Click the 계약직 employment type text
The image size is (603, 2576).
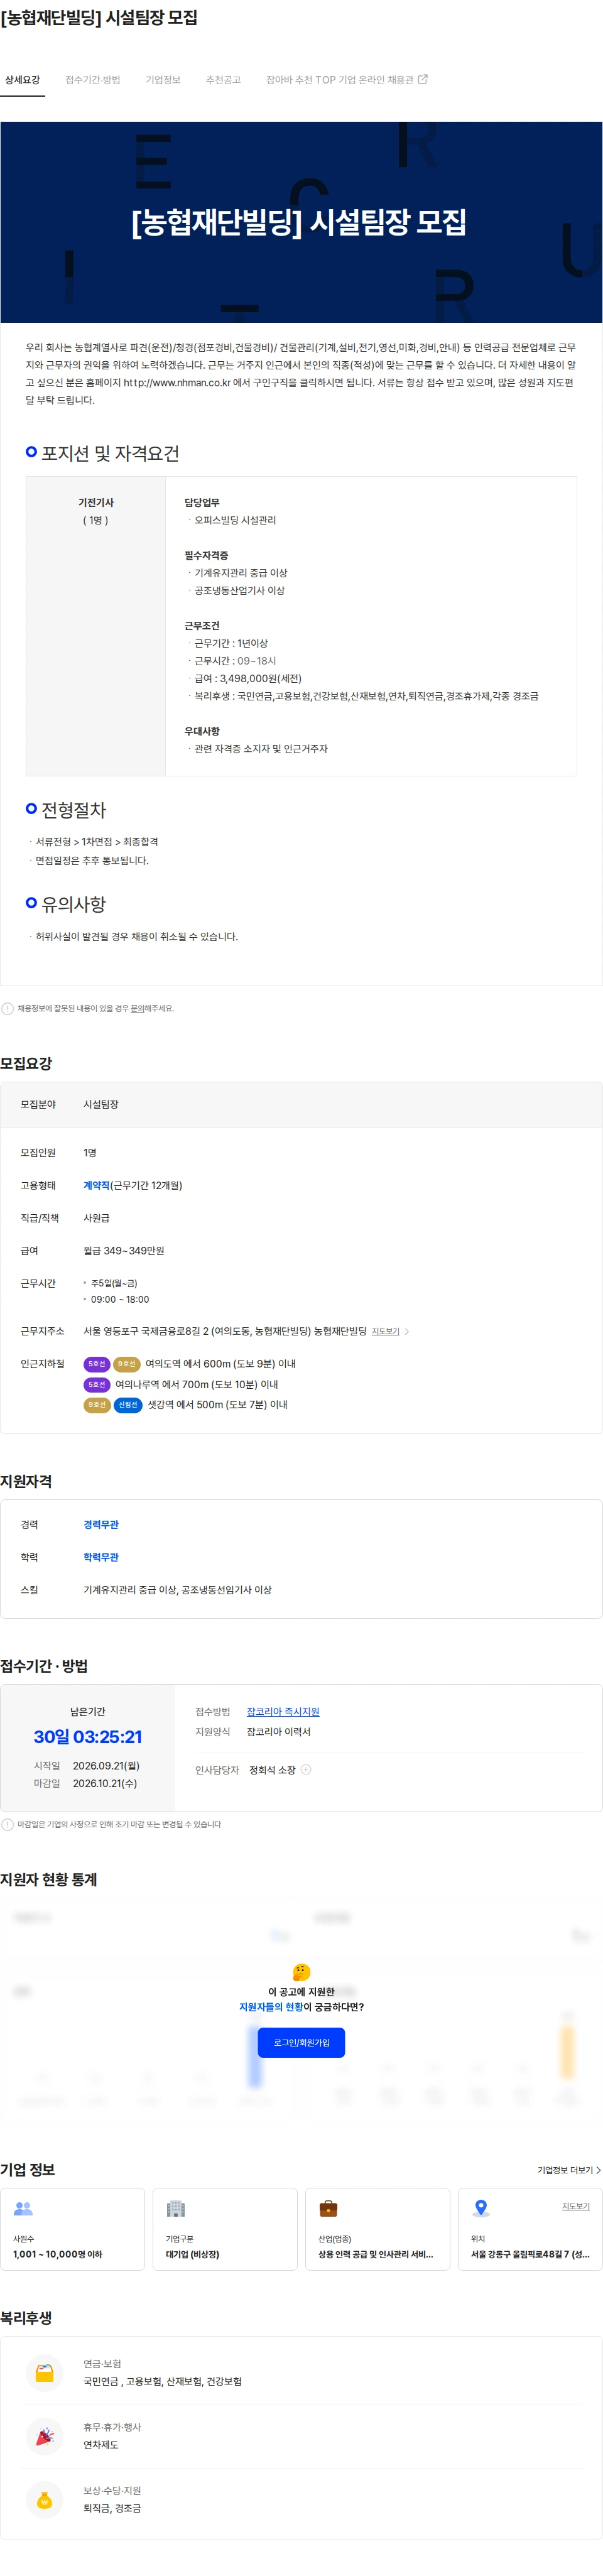[96, 1185]
